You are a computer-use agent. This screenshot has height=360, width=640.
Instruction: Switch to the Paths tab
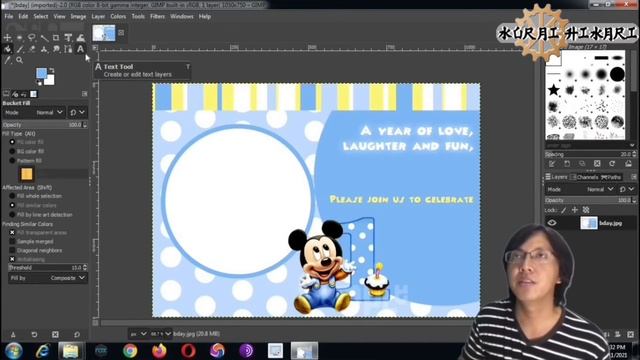pos(611,177)
